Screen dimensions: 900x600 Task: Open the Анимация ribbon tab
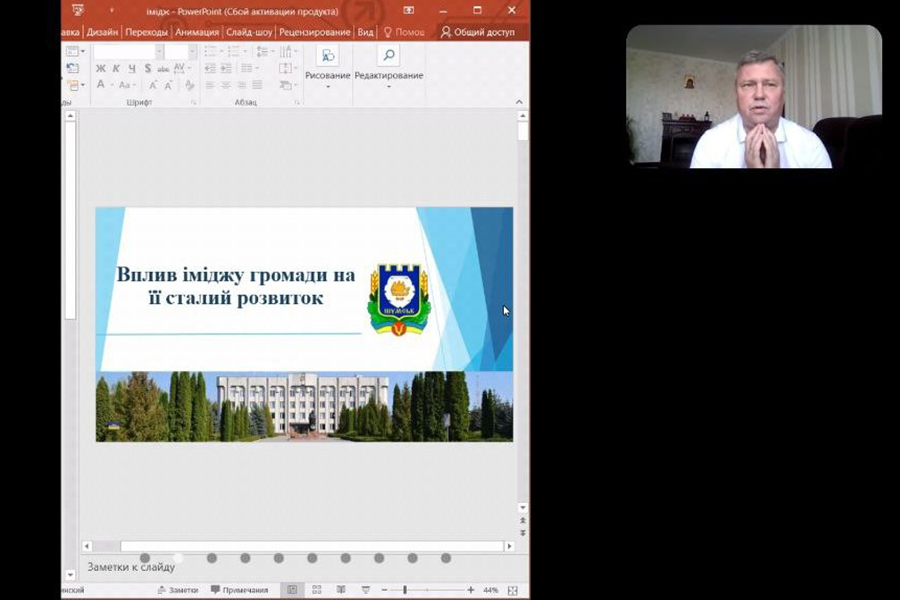click(197, 32)
